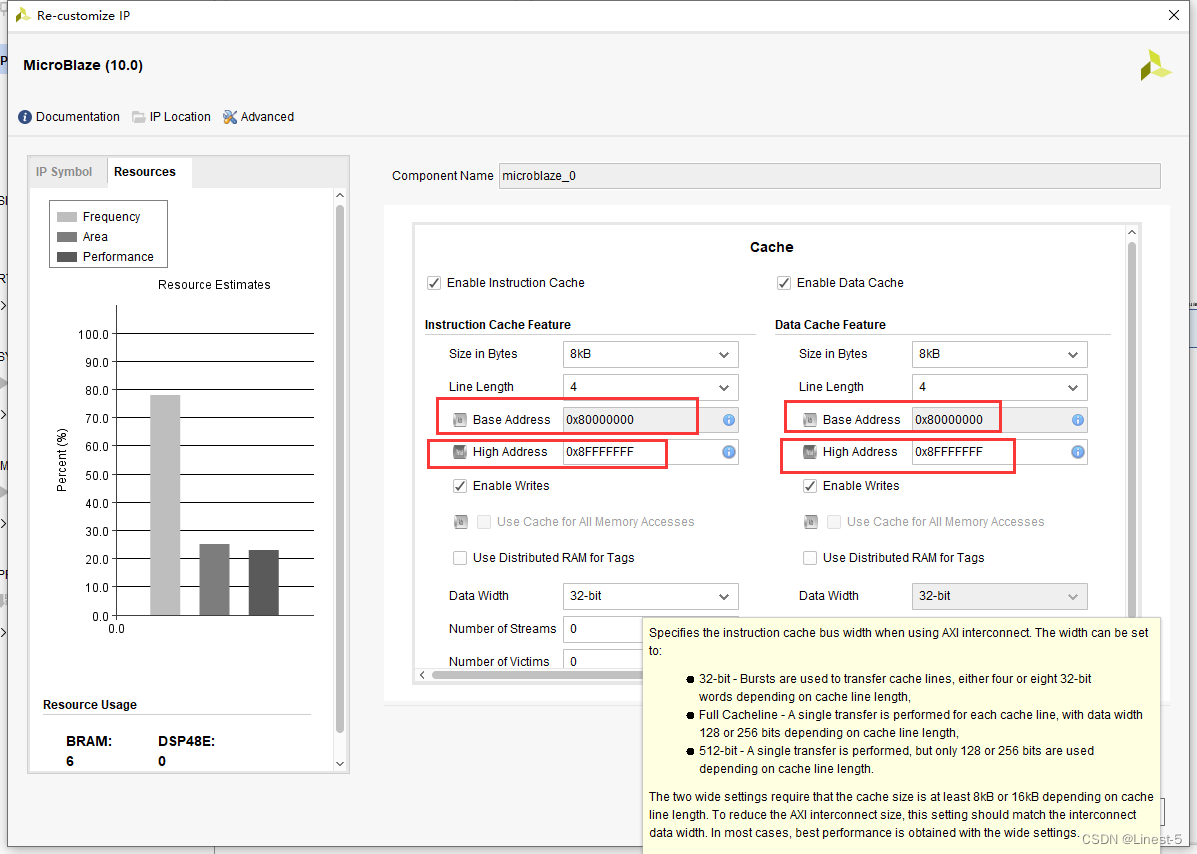Screen dimensions: 1197x854
Task: Click info icon beside data cache High Address
Action: [x=1078, y=452]
